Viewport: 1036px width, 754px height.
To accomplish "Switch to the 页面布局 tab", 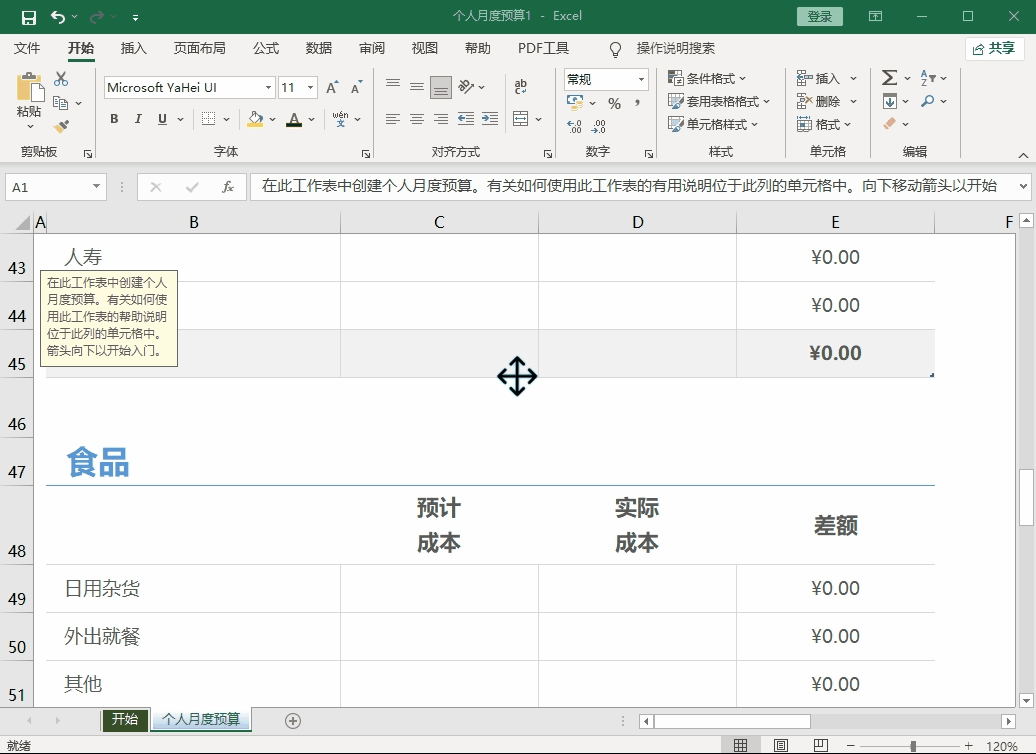I will pyautogui.click(x=200, y=48).
